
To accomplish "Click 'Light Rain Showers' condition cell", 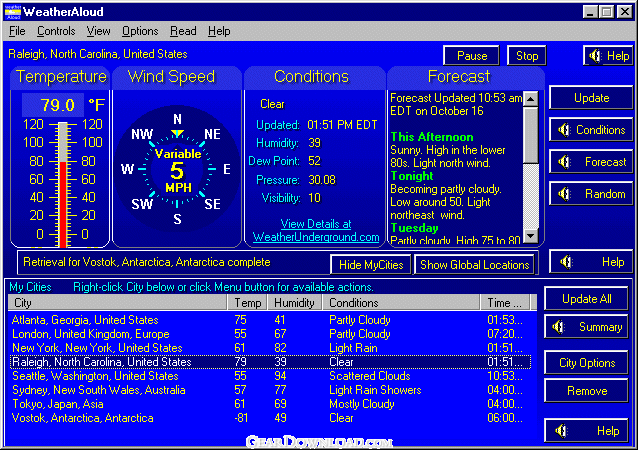I will [x=375, y=390].
